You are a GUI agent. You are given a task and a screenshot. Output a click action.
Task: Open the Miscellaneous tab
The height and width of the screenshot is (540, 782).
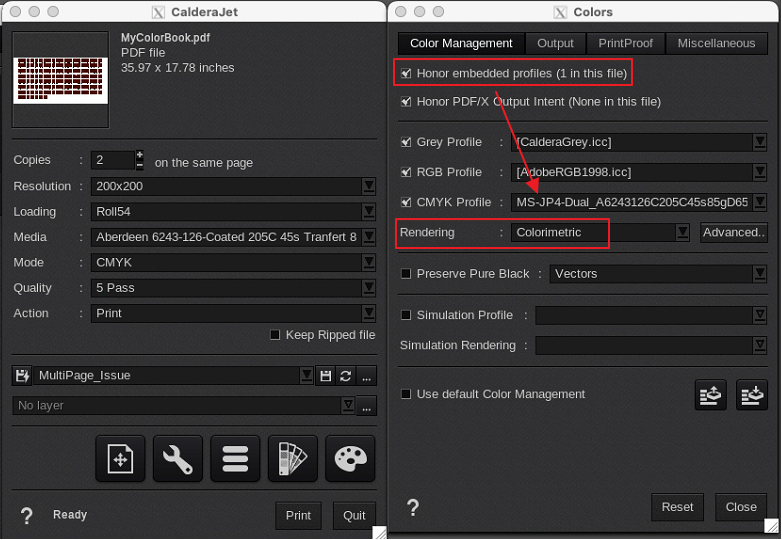click(x=716, y=43)
